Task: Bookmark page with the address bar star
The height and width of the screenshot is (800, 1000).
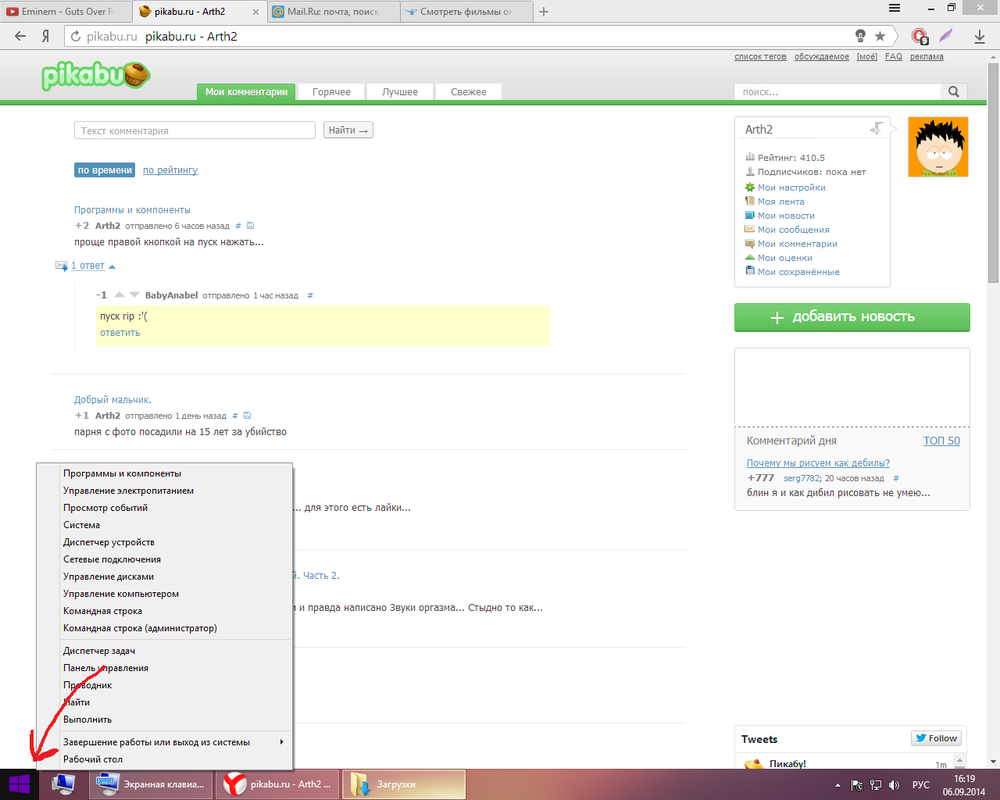Action: [880, 36]
